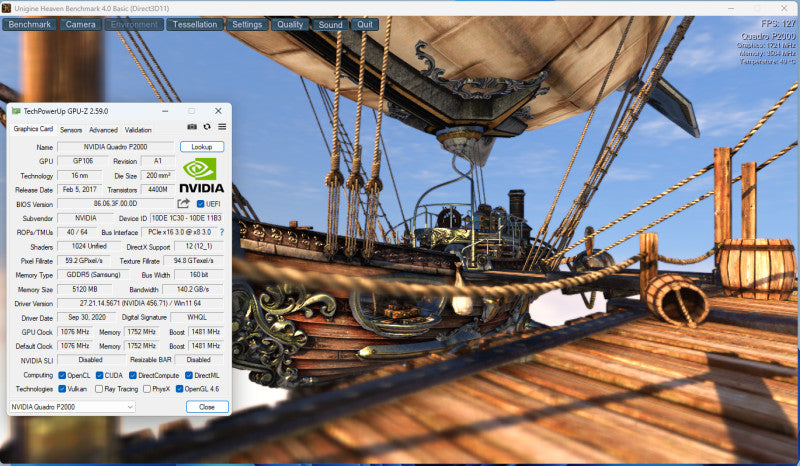
Task: Click the ROPs/TMUs value 40 / 64
Action: (77, 232)
